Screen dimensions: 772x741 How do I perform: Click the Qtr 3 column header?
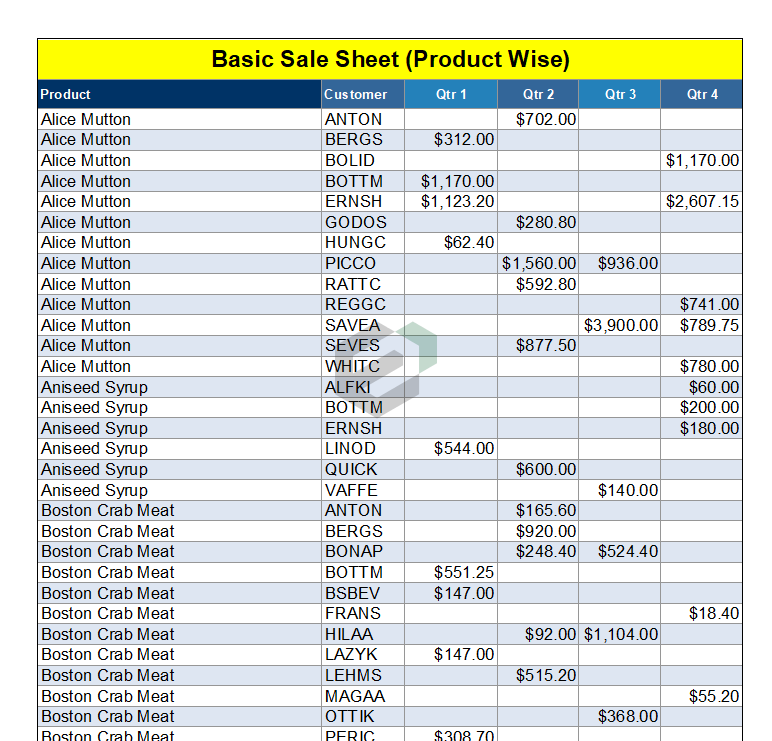coord(620,94)
